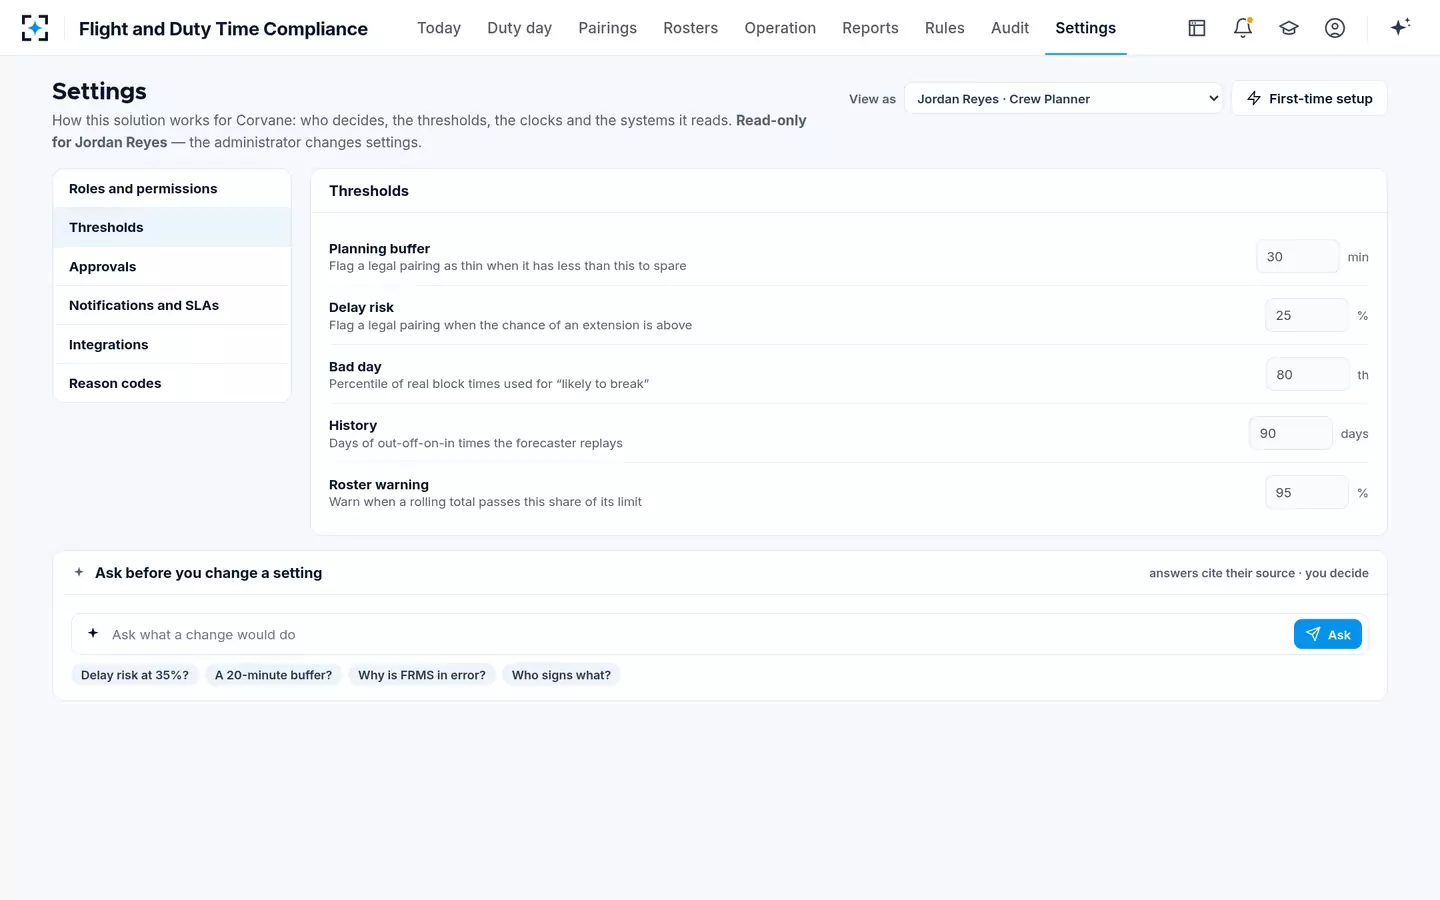This screenshot has height=900, width=1440.
Task: Open the Reports tab
Action: pos(870,28)
